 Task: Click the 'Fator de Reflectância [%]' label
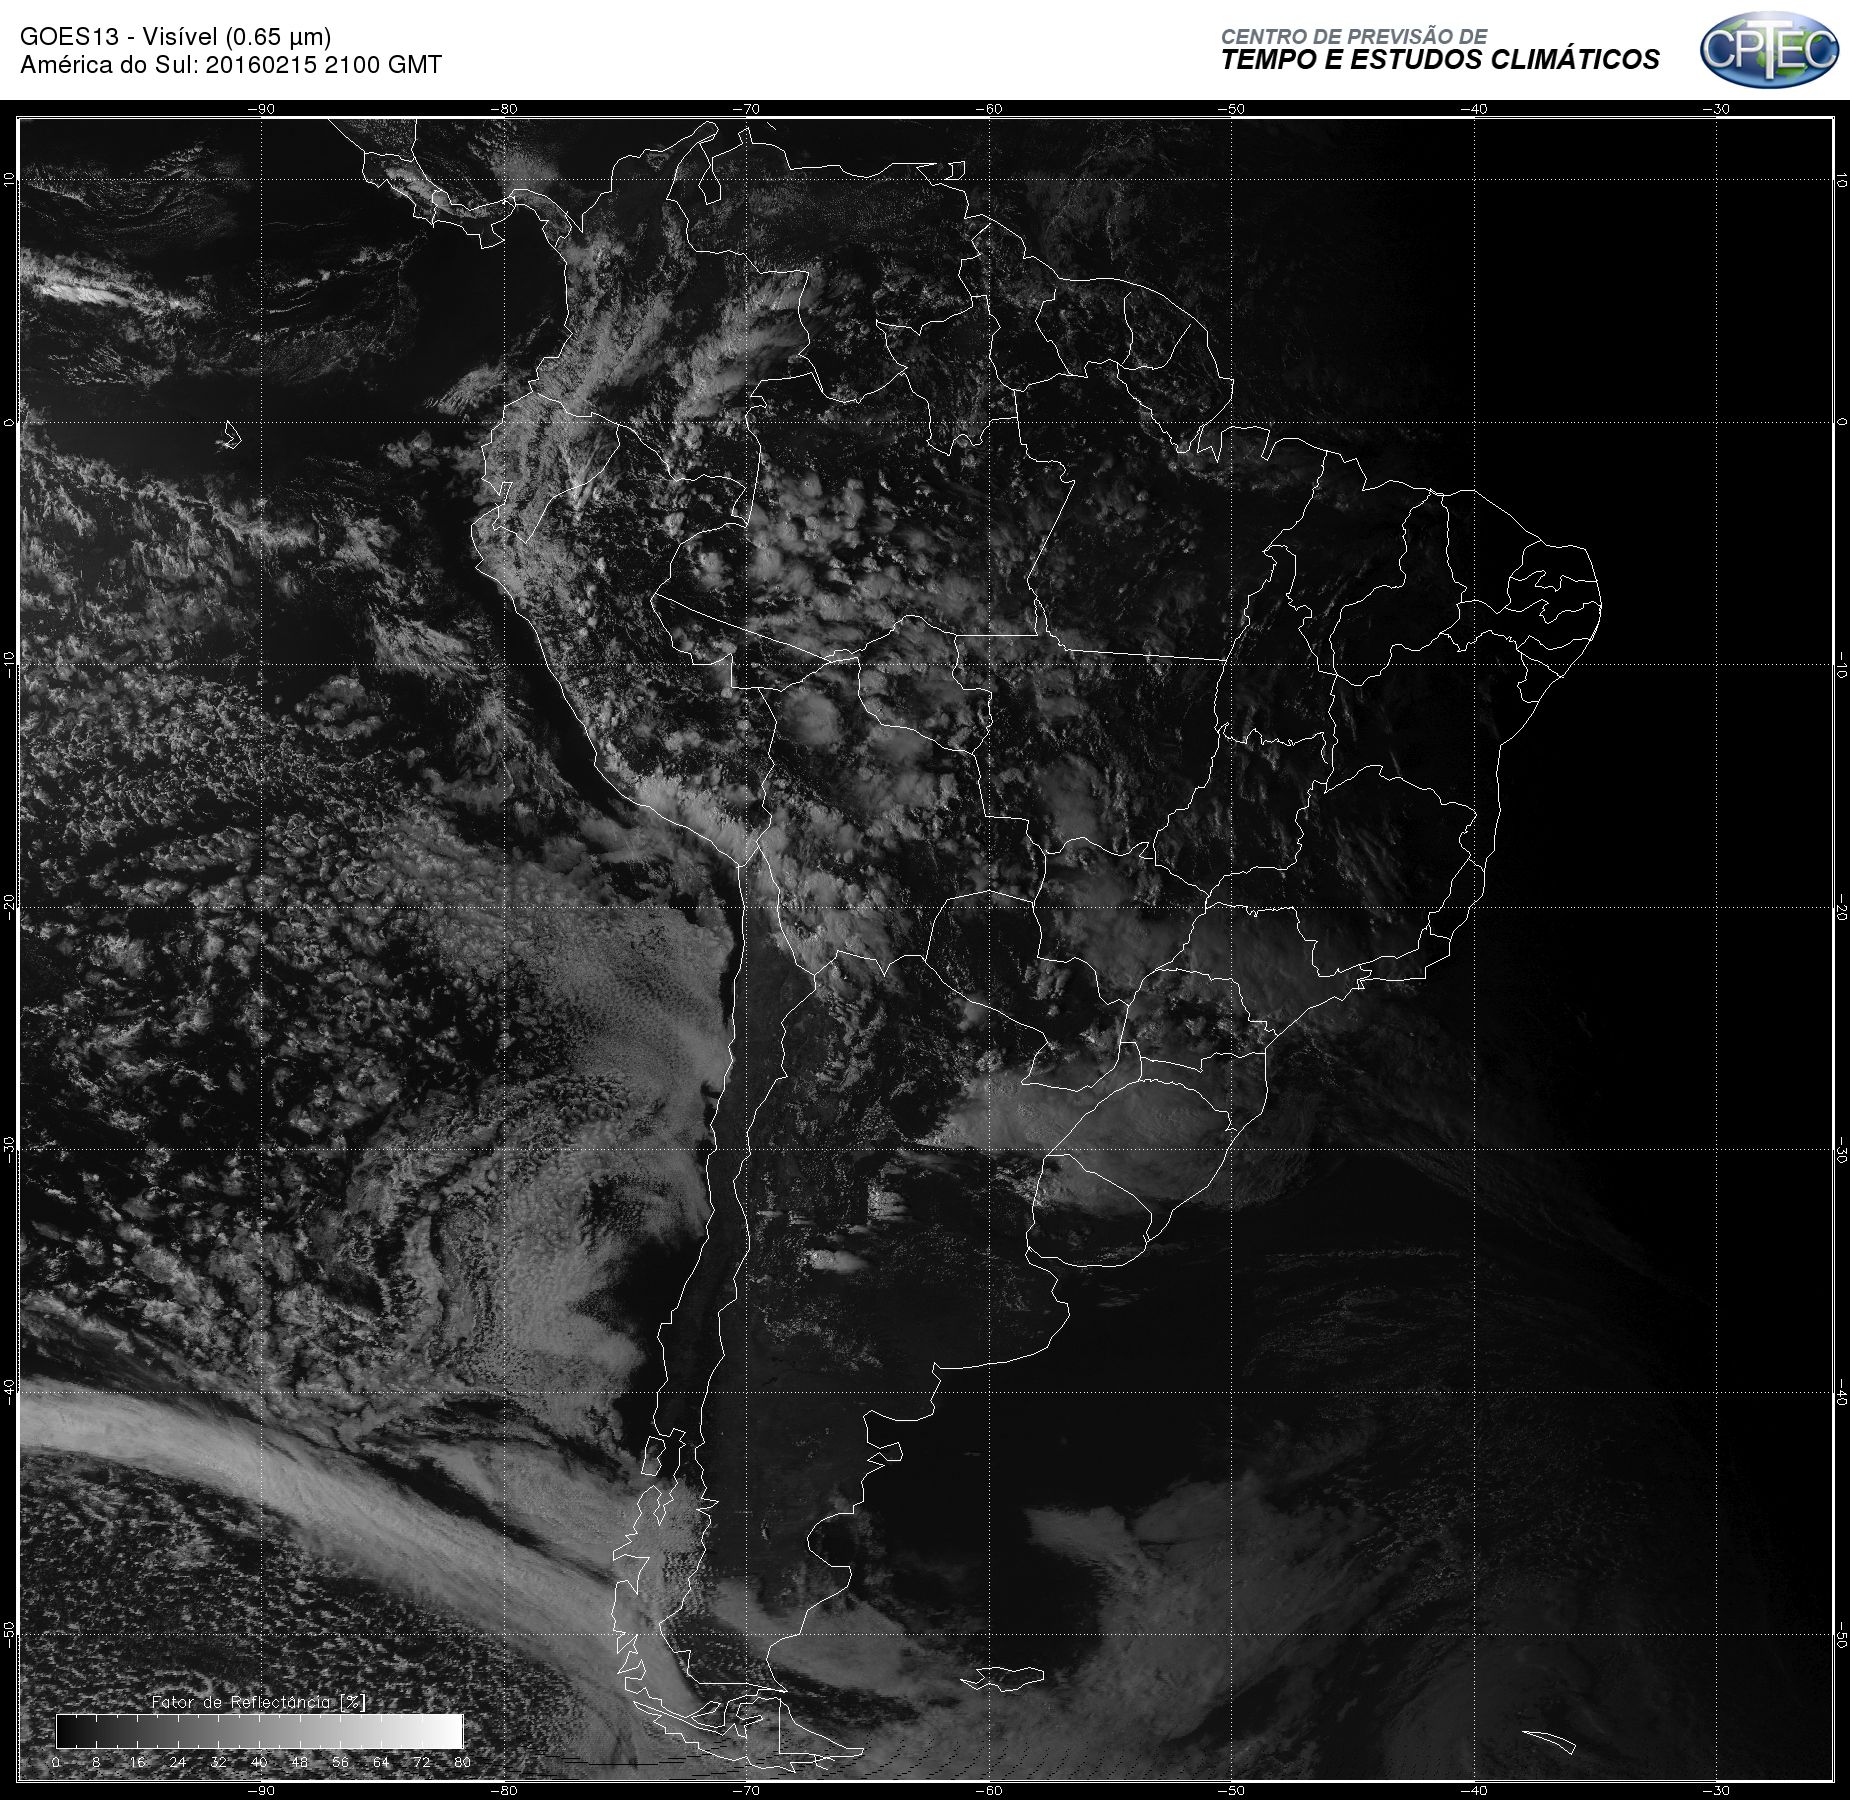click(259, 1702)
